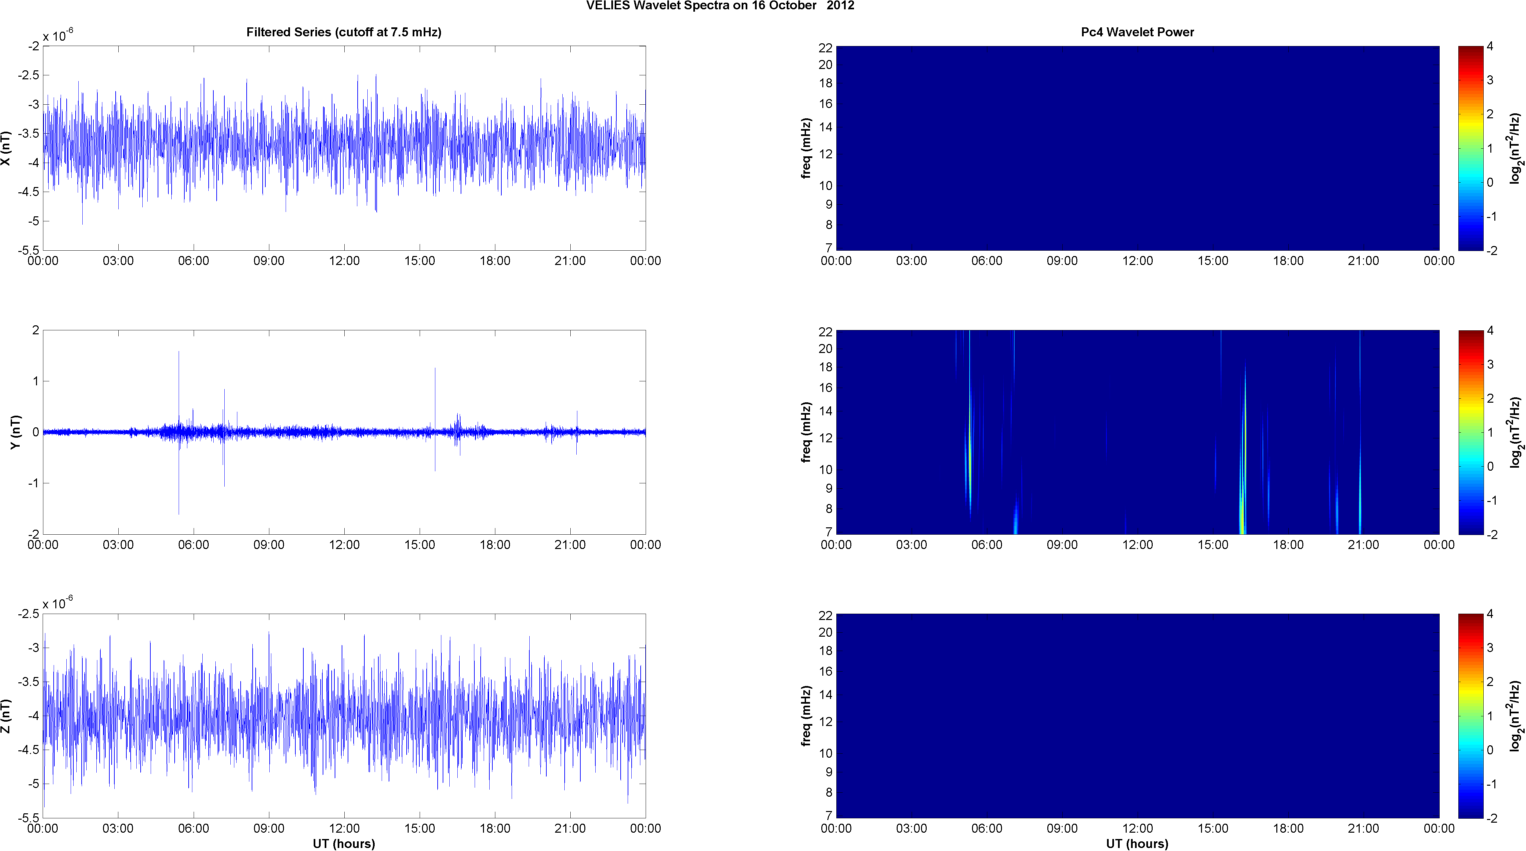Viewport: 1526px width, 851px height.
Task: Click the '4' value atop the Y colorbar
Action: point(1490,331)
